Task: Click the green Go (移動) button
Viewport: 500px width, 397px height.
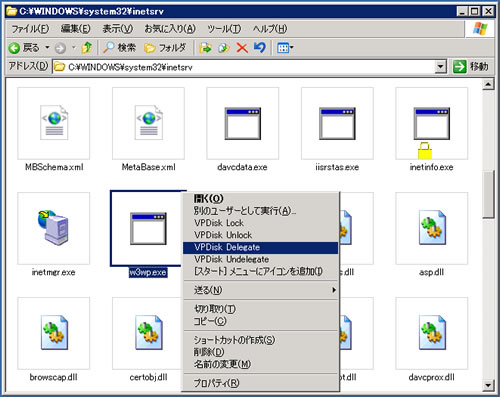Action: pyautogui.click(x=471, y=67)
